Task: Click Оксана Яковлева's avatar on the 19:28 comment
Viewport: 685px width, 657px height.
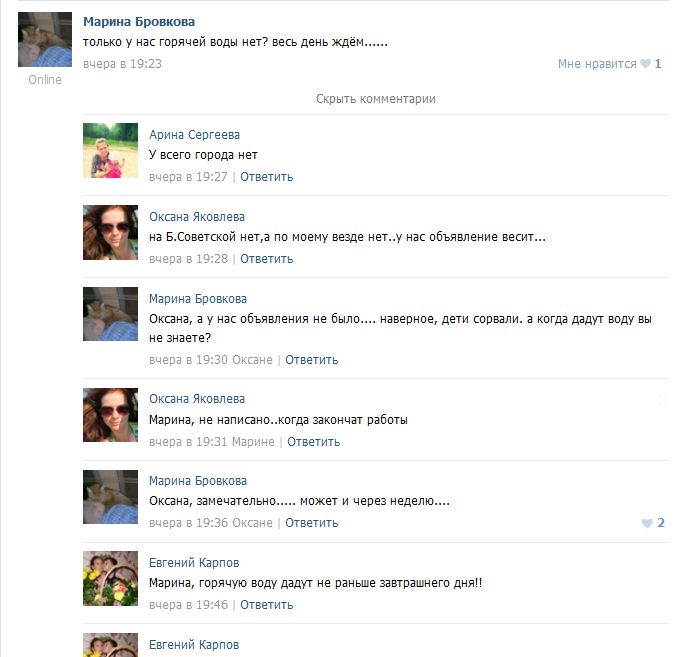Action: point(111,232)
